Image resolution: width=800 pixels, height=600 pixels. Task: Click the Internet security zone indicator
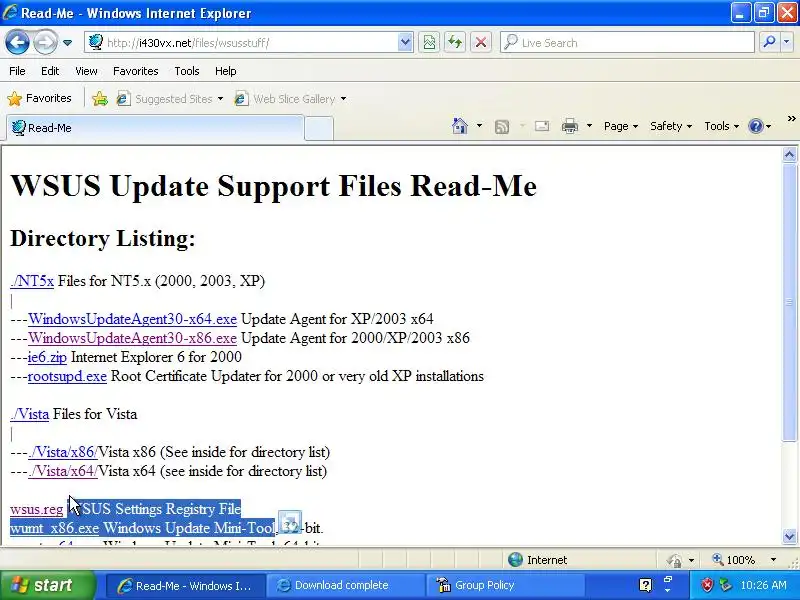tap(537, 560)
